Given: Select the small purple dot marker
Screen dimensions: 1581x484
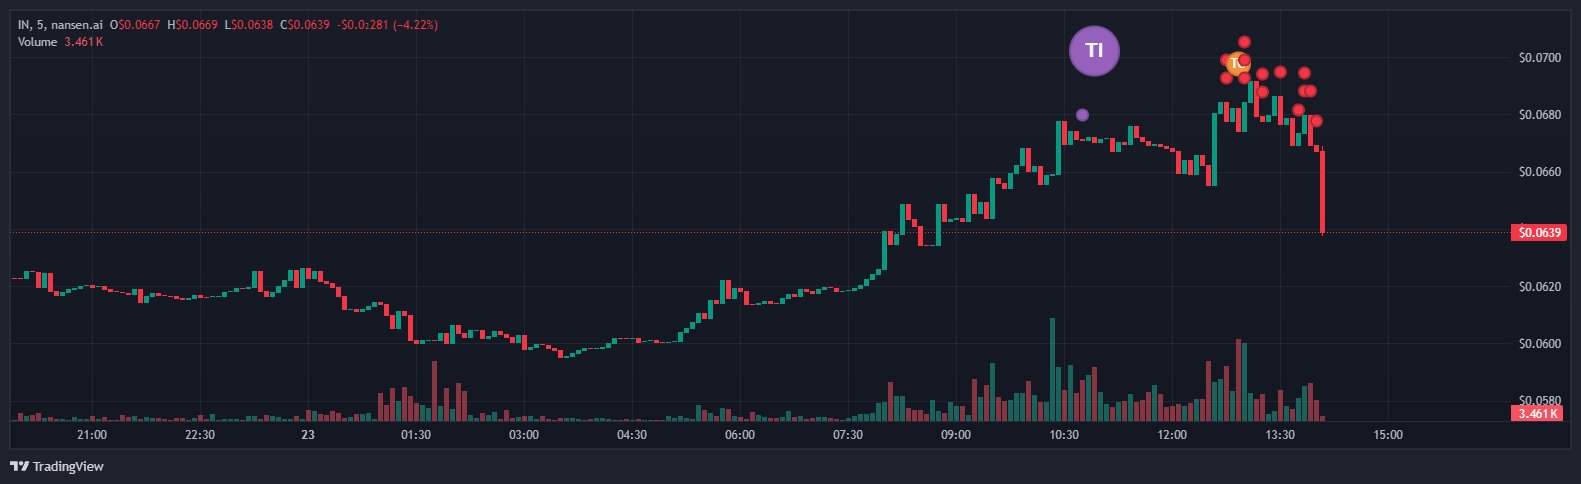Looking at the screenshot, I should [1082, 115].
